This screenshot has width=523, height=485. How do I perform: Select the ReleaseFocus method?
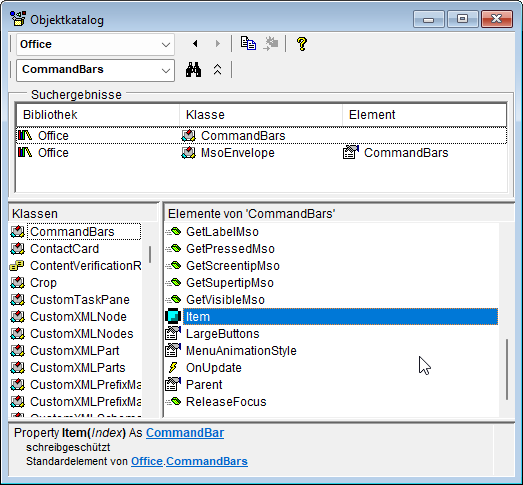coord(226,402)
